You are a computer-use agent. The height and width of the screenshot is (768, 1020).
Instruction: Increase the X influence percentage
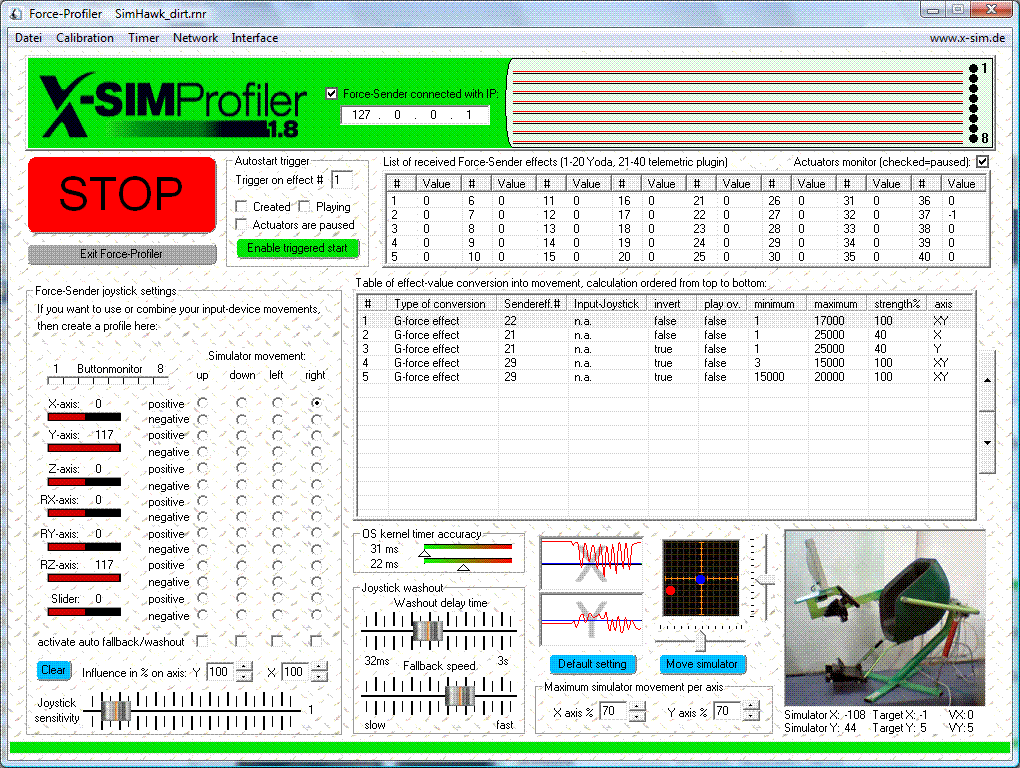tap(319, 667)
